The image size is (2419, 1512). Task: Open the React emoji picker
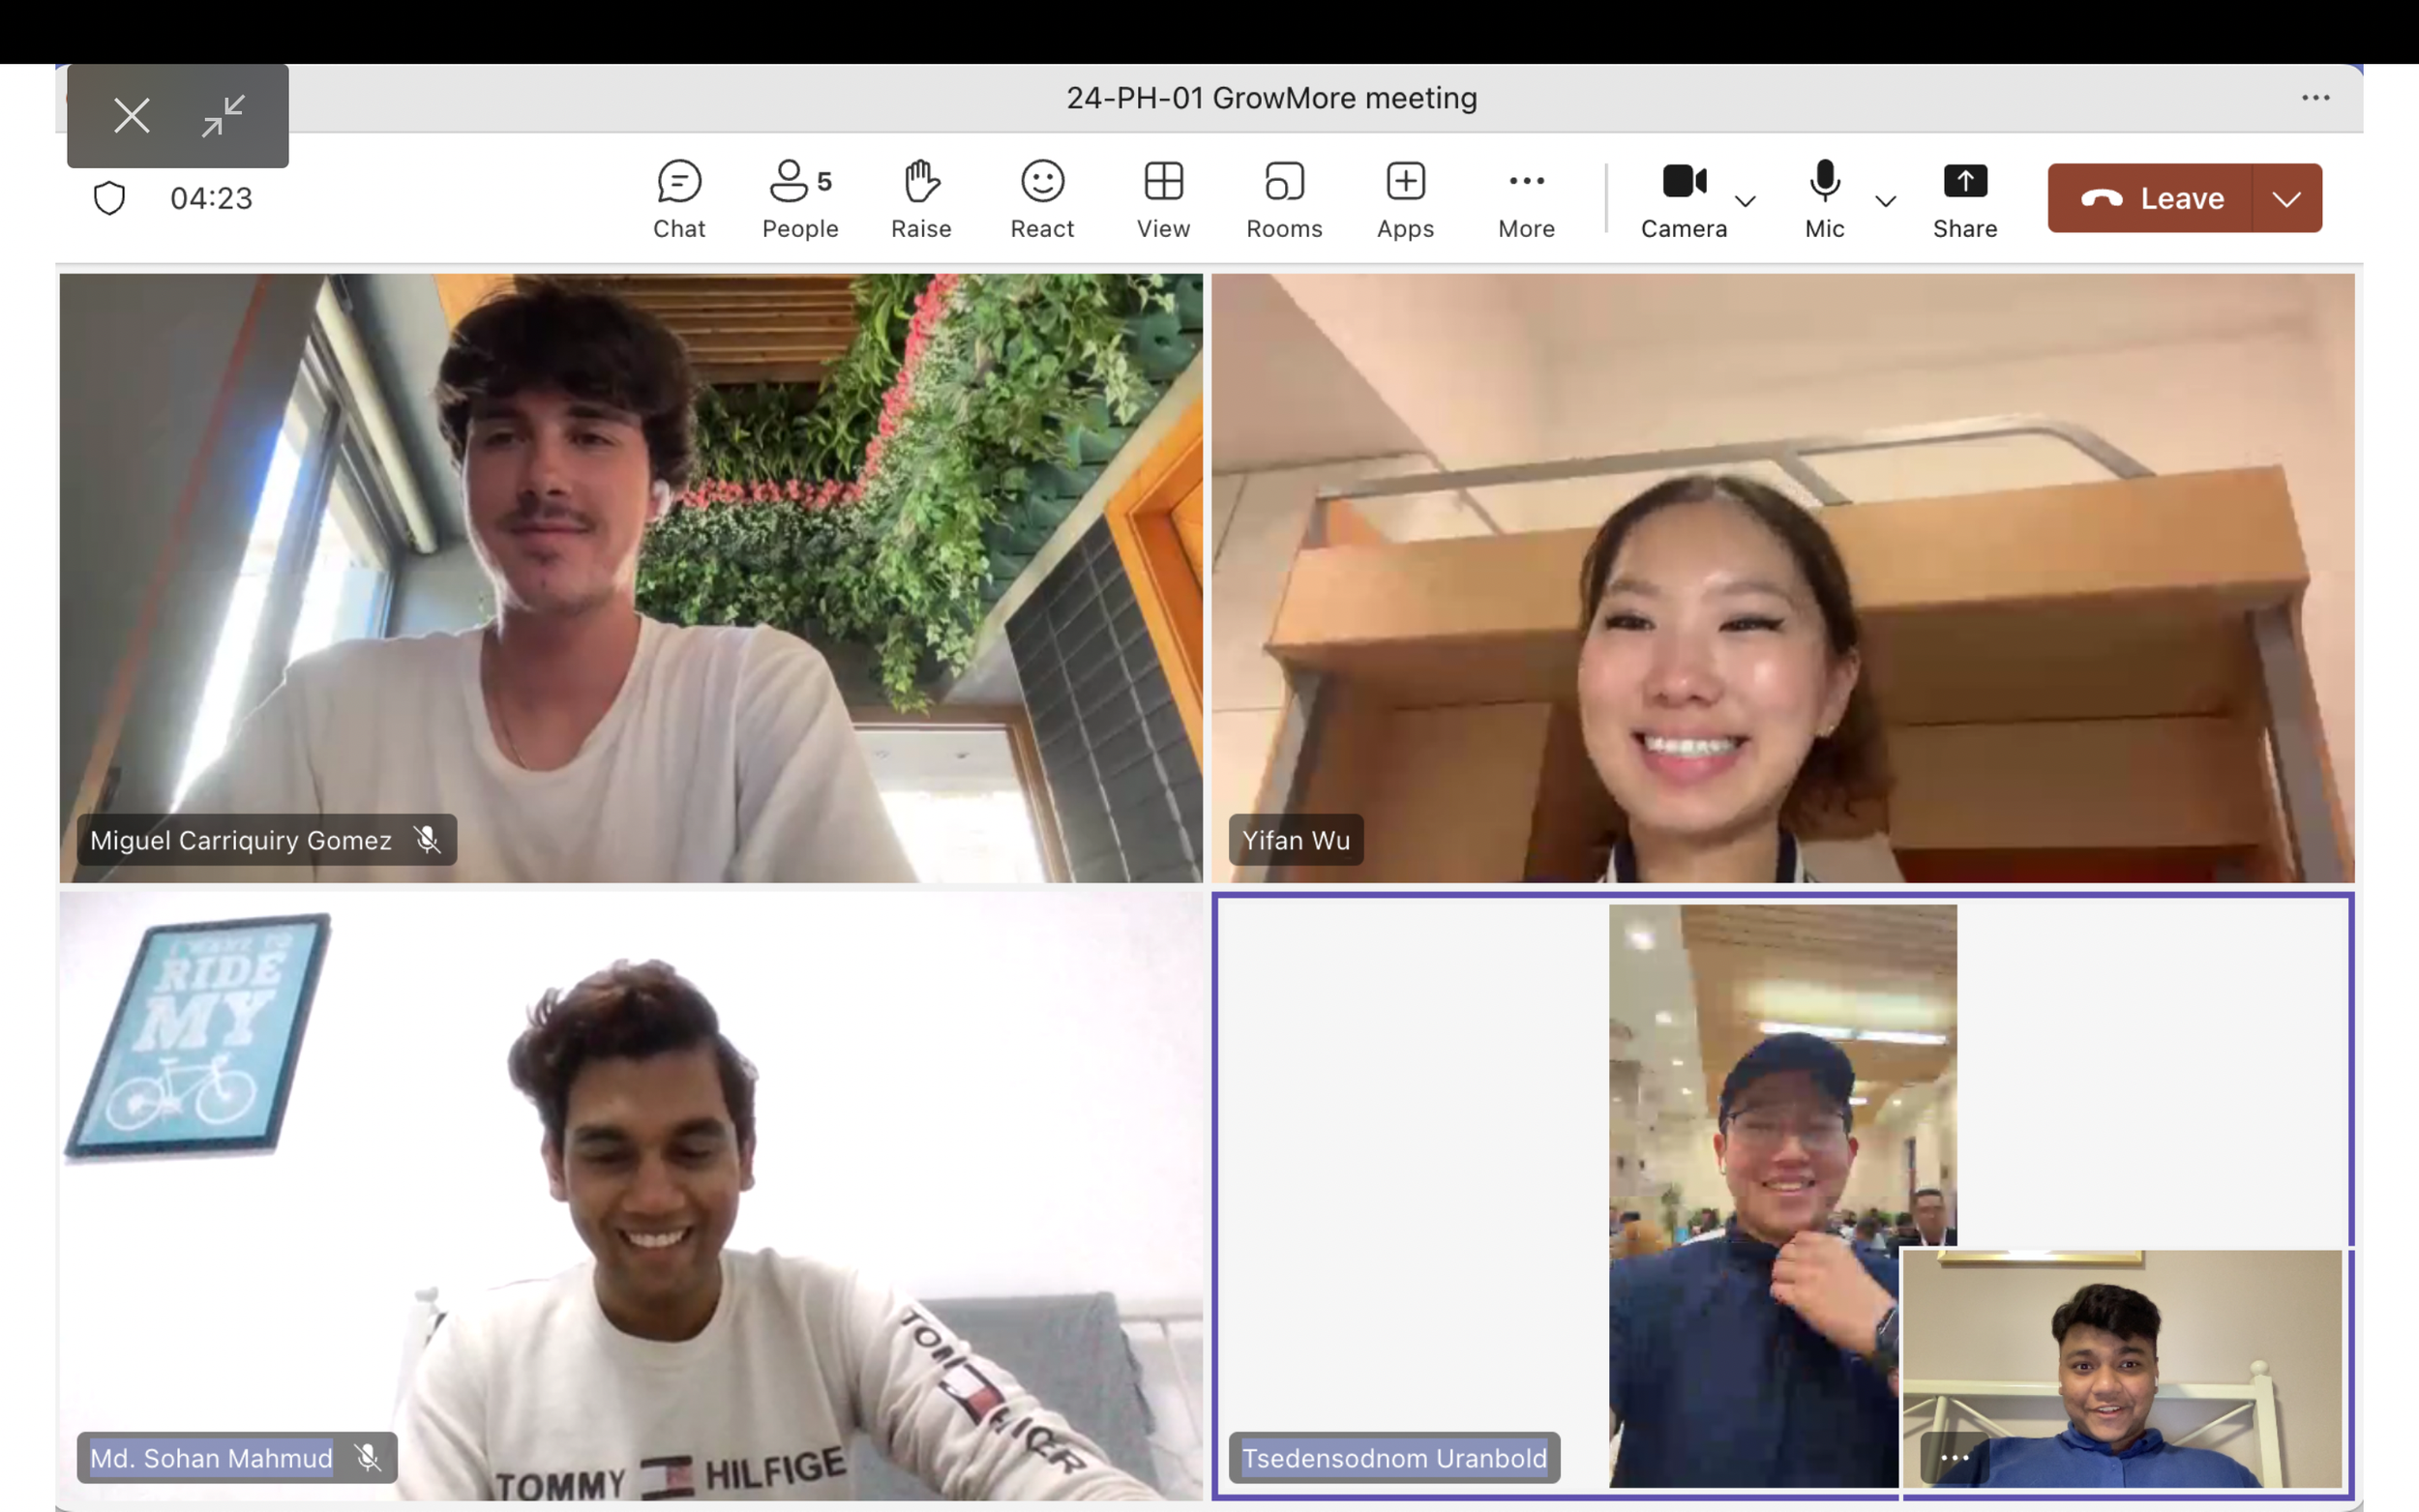coord(1042,199)
